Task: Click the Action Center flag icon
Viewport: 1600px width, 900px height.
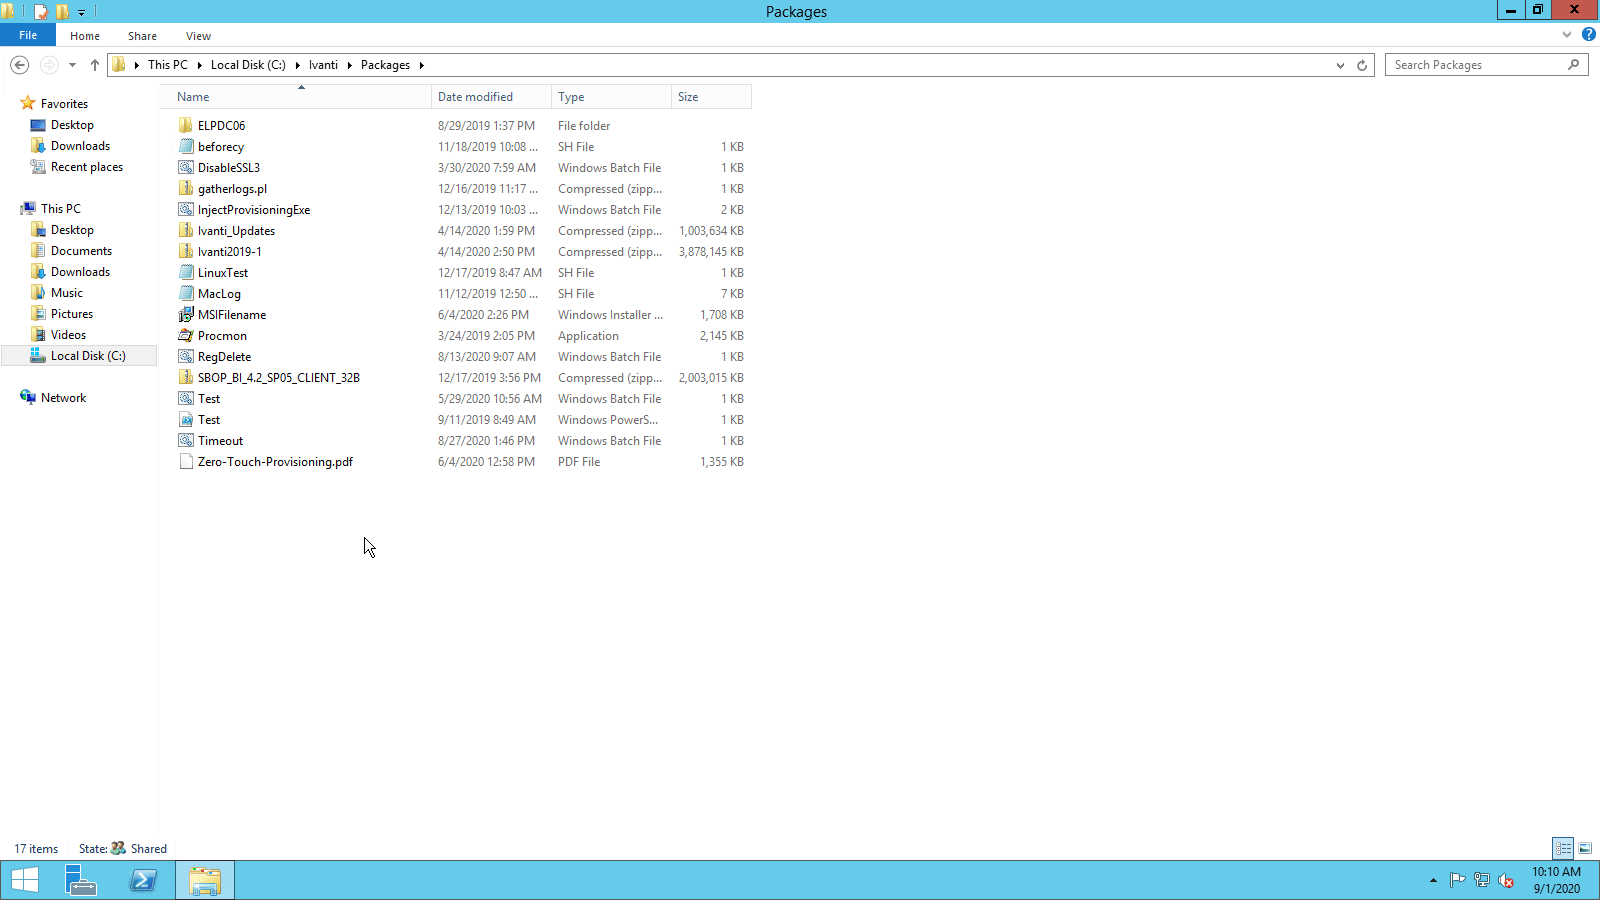Action: pos(1457,880)
